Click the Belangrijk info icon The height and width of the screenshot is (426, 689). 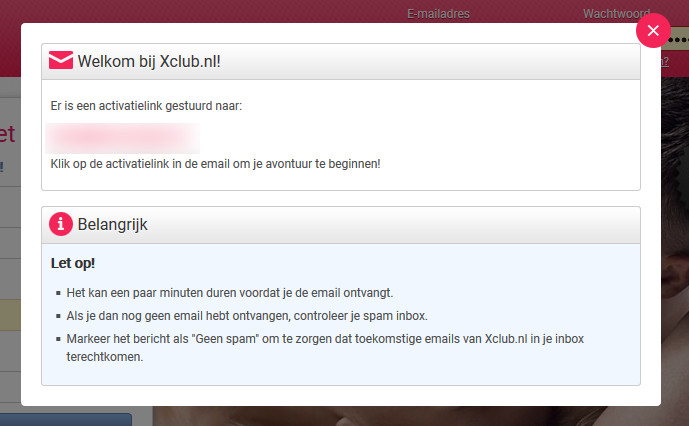coord(61,224)
